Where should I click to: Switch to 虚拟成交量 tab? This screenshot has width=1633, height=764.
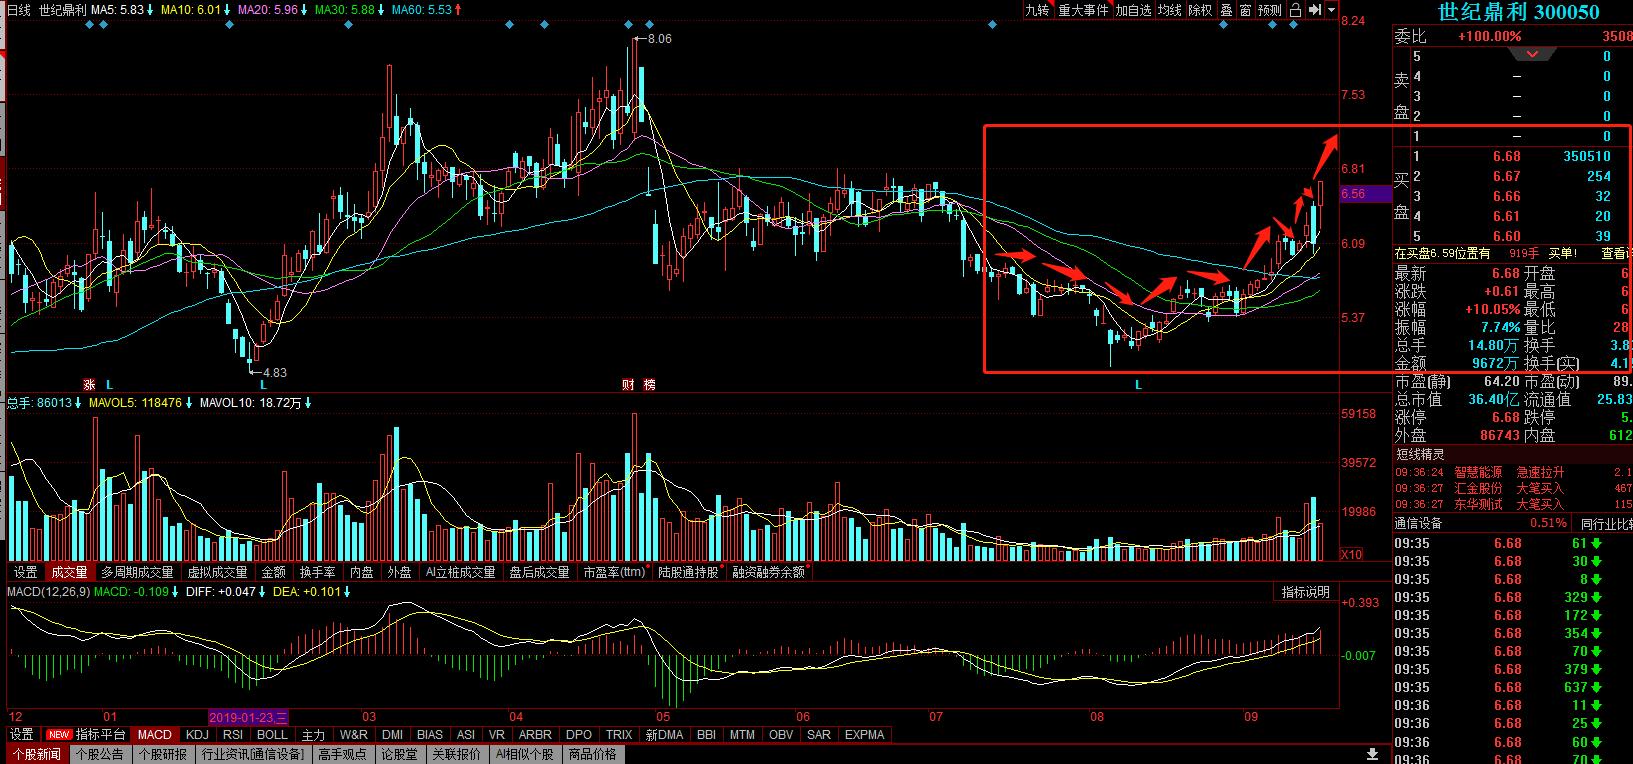point(217,572)
